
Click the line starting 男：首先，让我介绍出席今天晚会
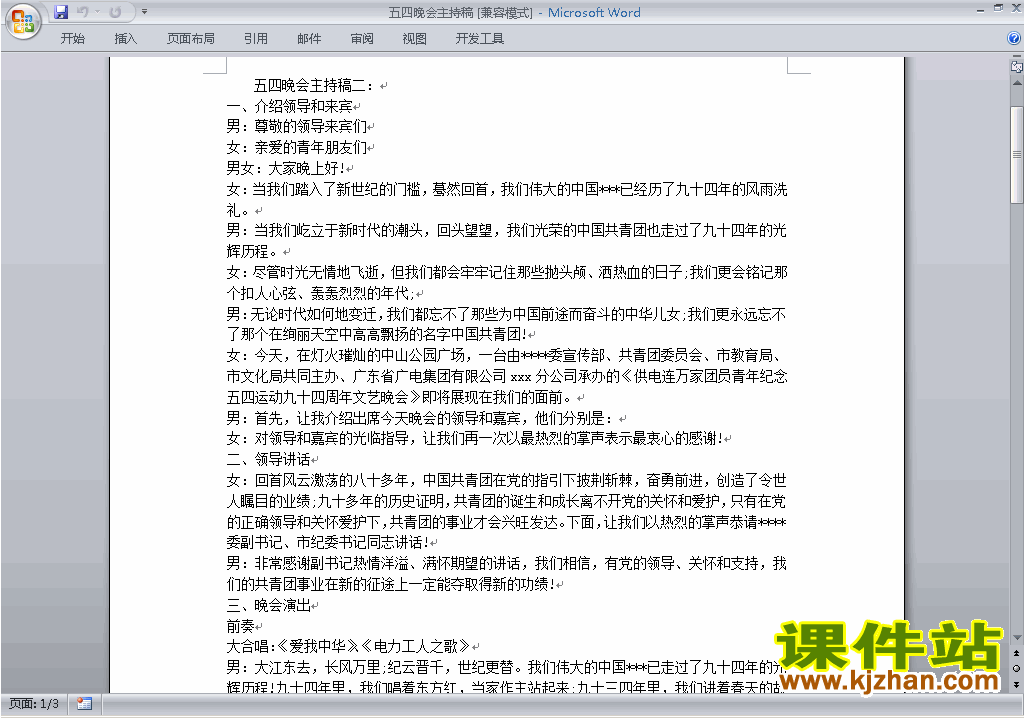pyautogui.click(x=420, y=418)
